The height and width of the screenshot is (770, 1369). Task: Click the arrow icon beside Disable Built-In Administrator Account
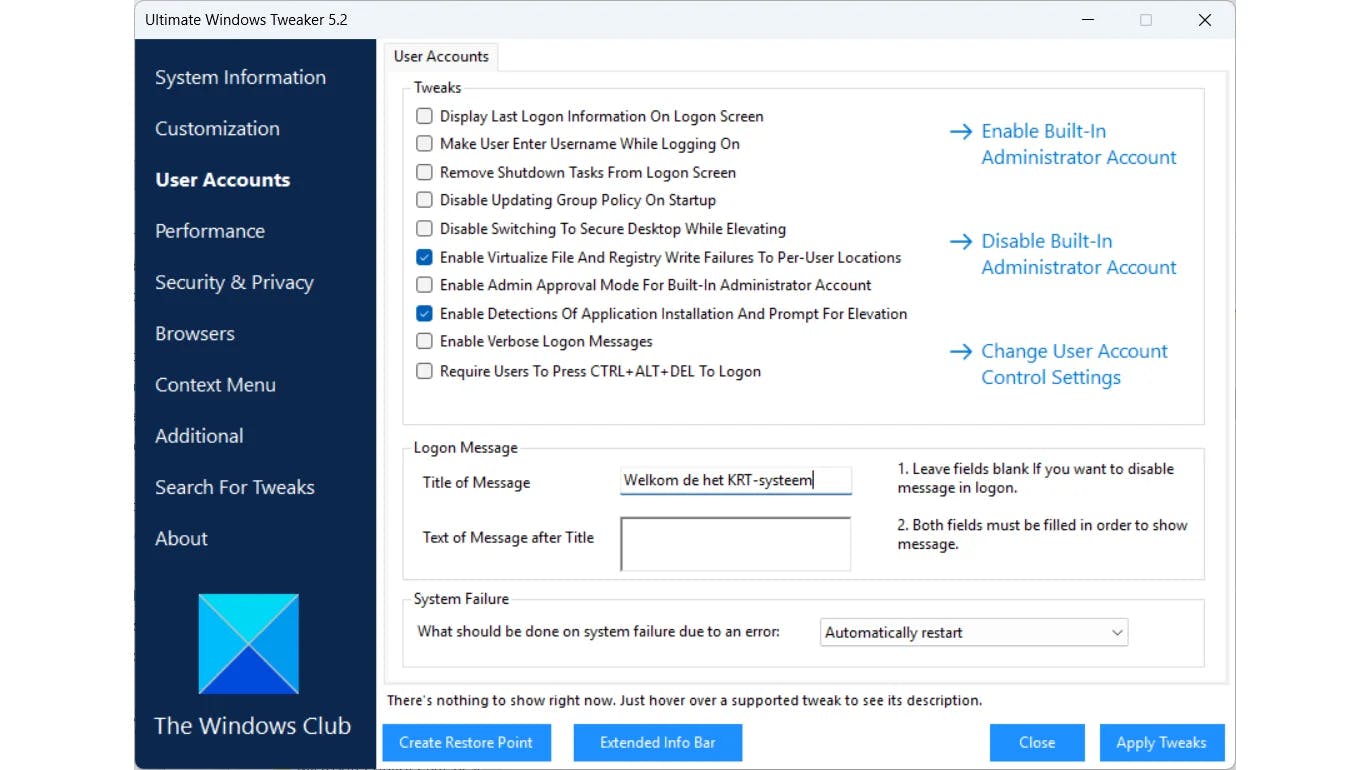[961, 242]
